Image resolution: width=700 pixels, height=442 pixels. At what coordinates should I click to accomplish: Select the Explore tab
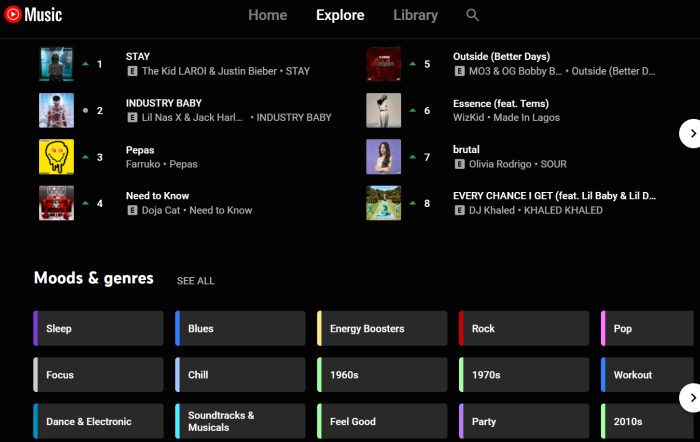tap(340, 15)
